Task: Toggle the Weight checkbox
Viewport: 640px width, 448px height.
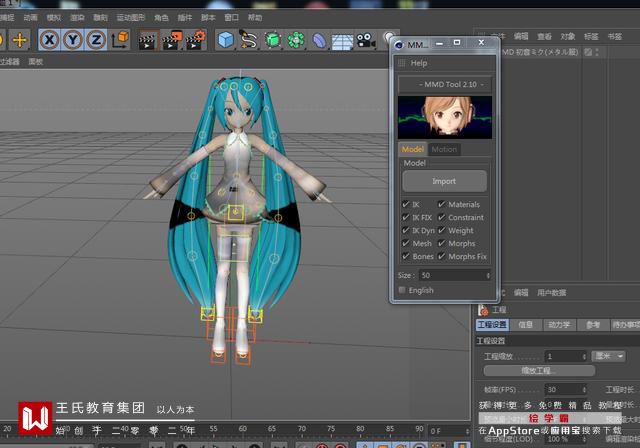Action: coord(441,230)
